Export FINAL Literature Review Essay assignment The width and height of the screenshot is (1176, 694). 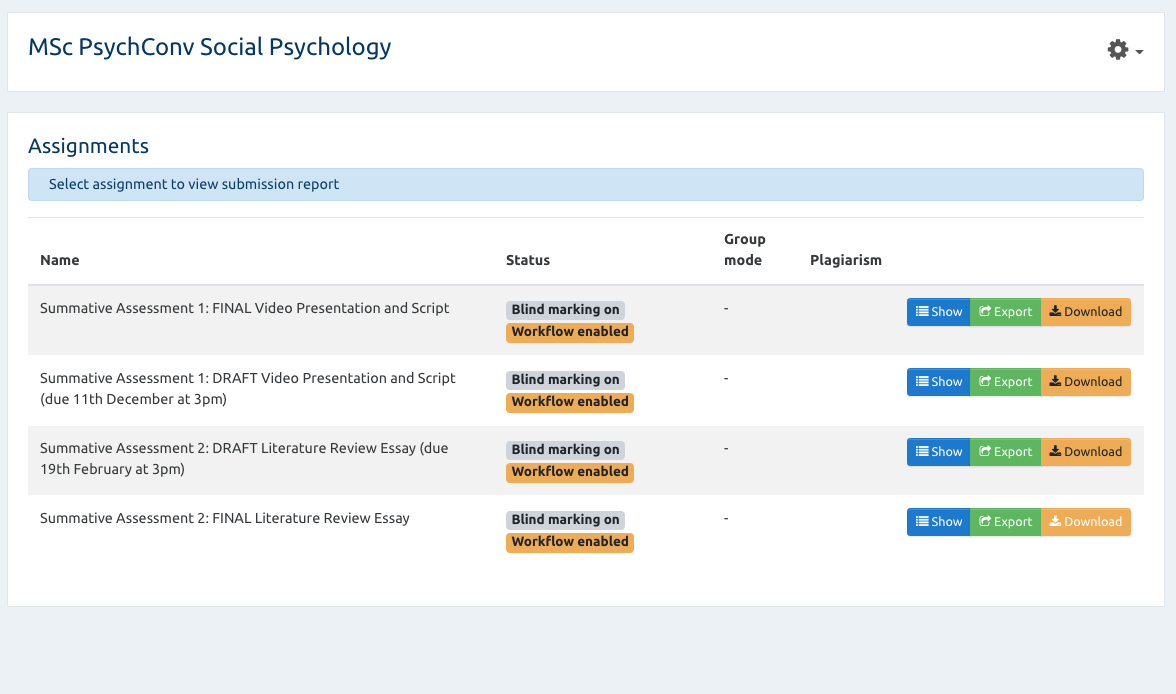1005,522
